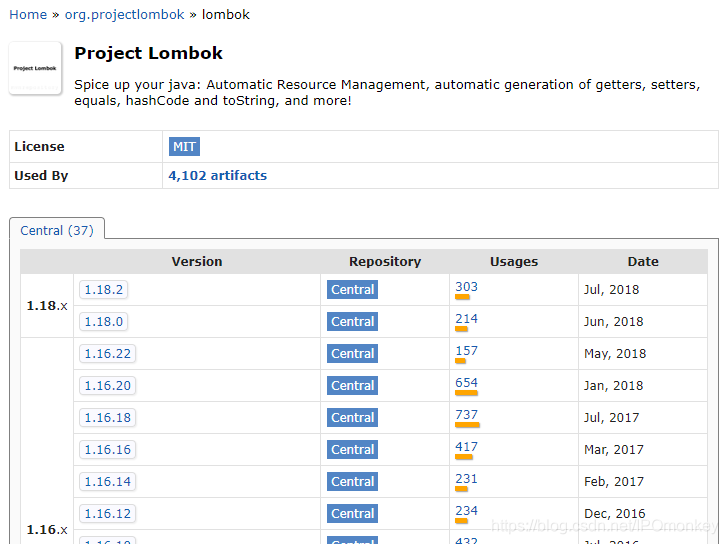Click Central badge for version 1.16.14

(352, 482)
